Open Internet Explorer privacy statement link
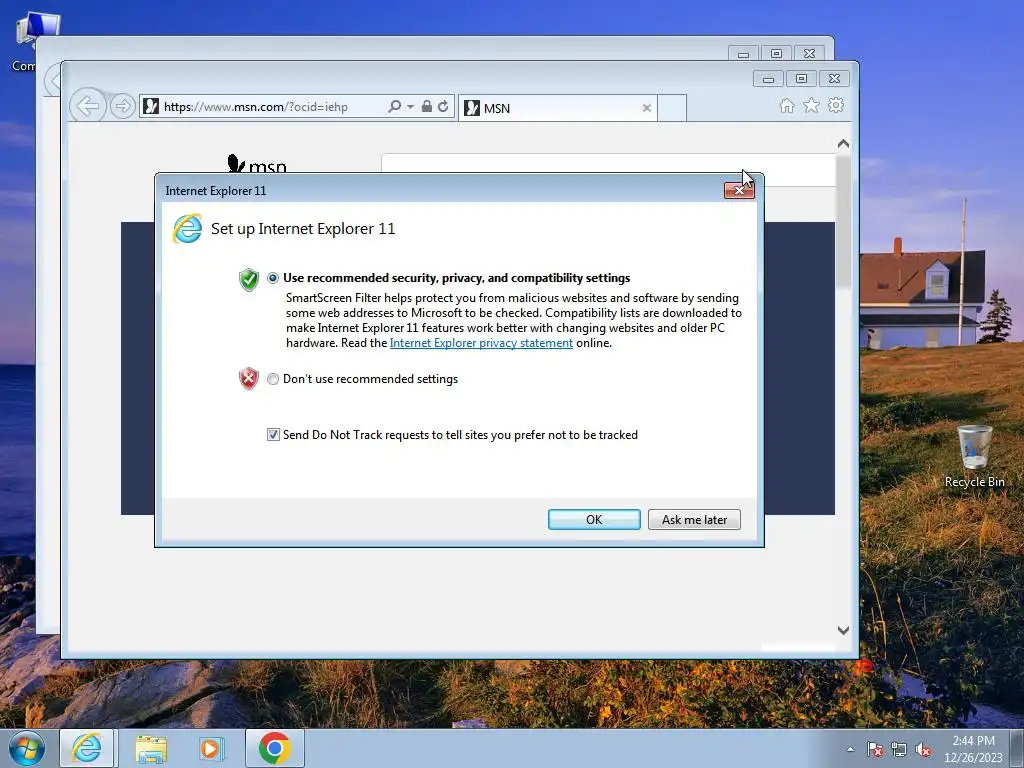The image size is (1024, 768). click(x=481, y=343)
